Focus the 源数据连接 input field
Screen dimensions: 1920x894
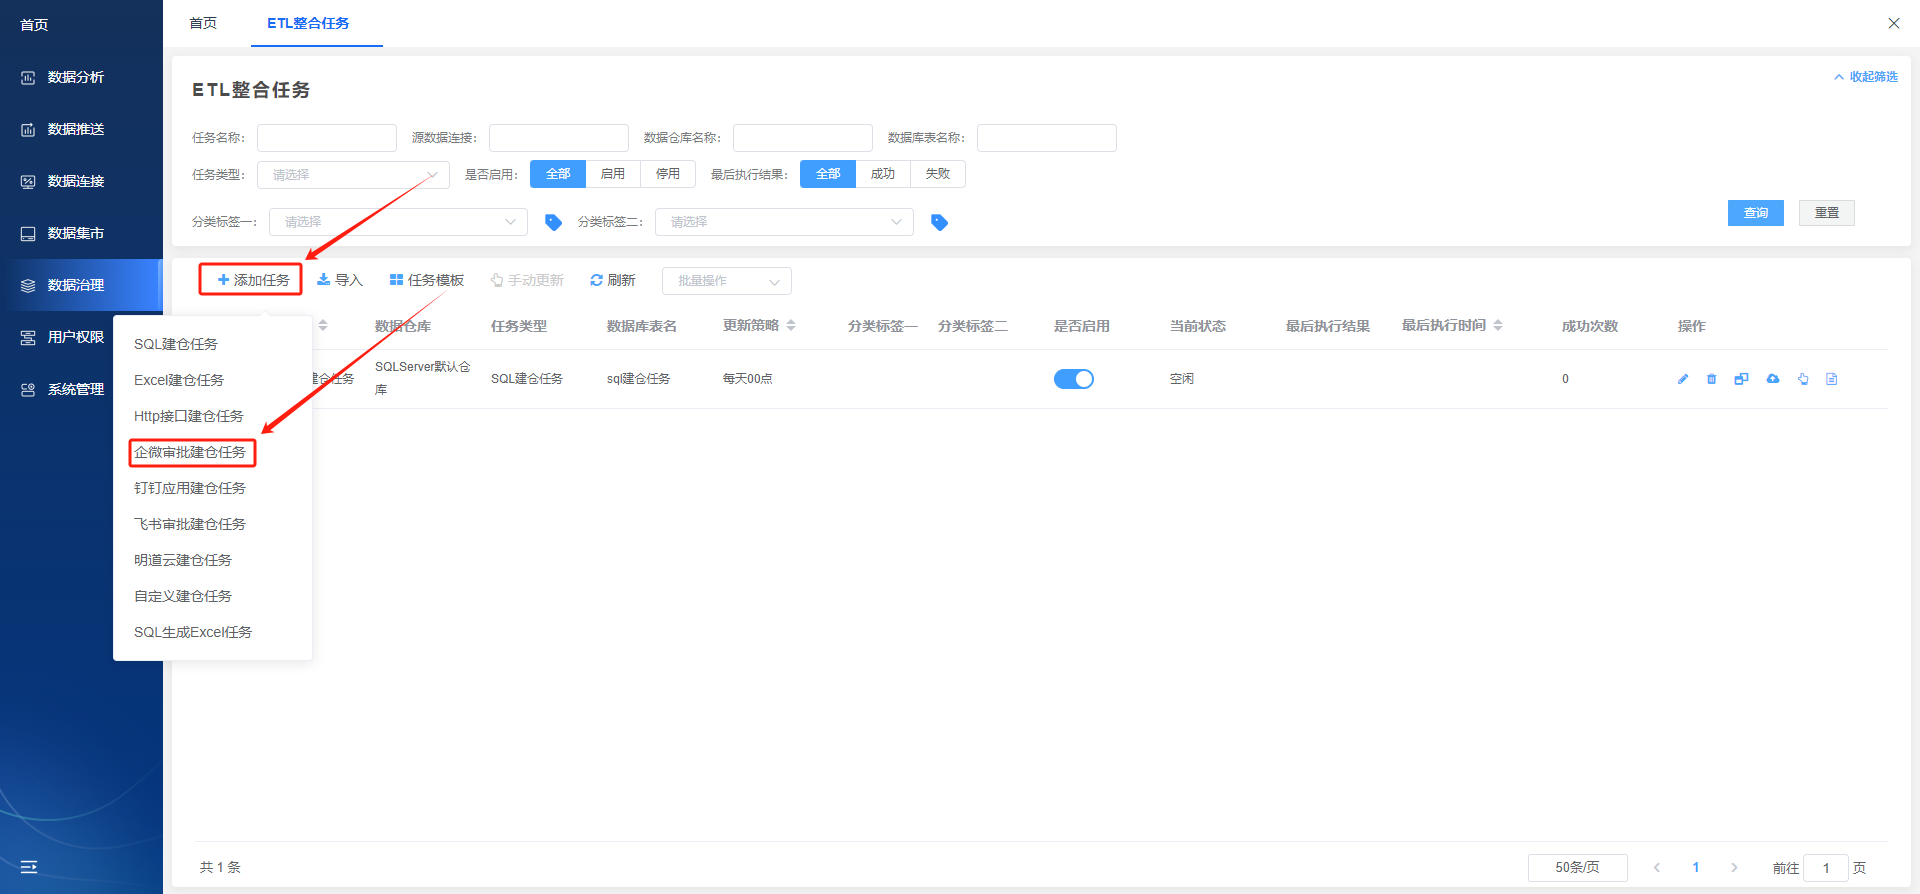point(559,138)
